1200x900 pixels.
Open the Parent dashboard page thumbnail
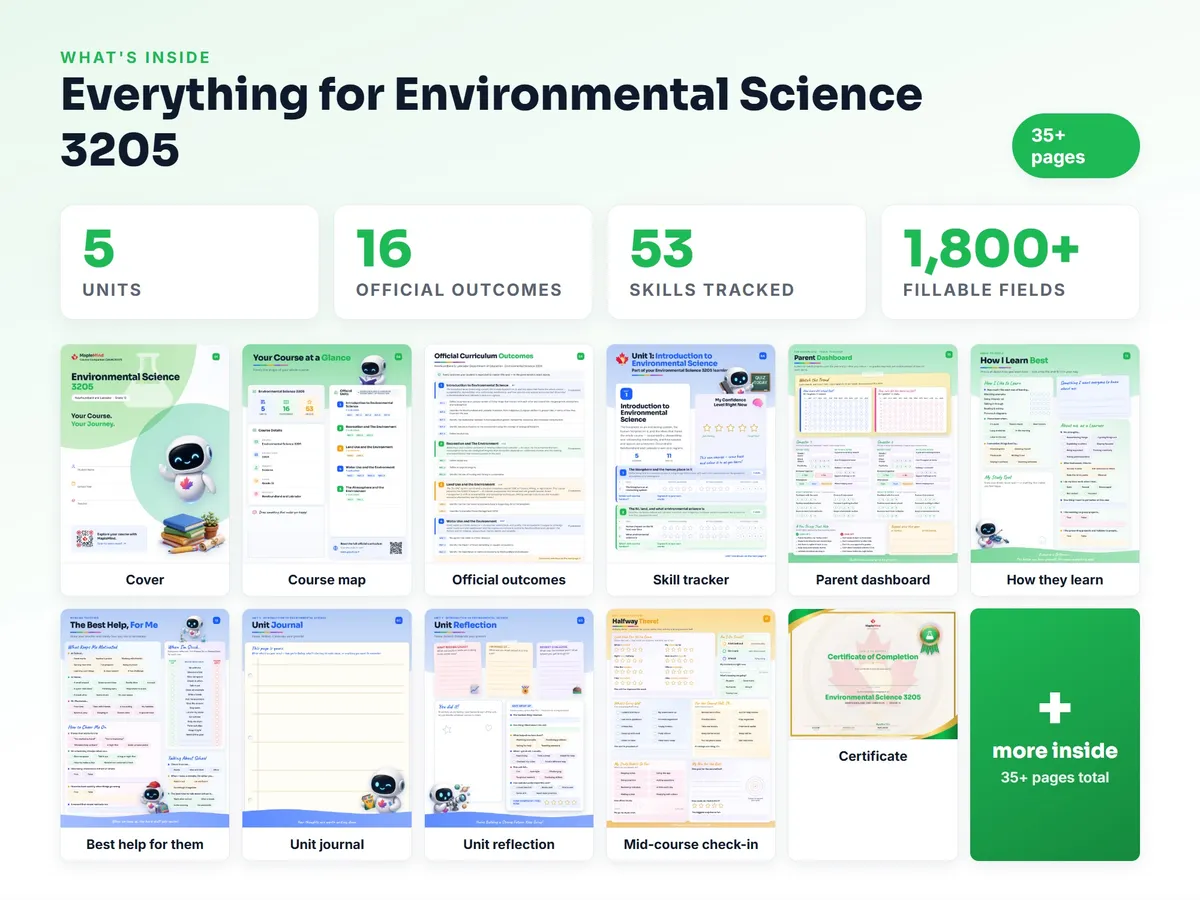click(873, 455)
